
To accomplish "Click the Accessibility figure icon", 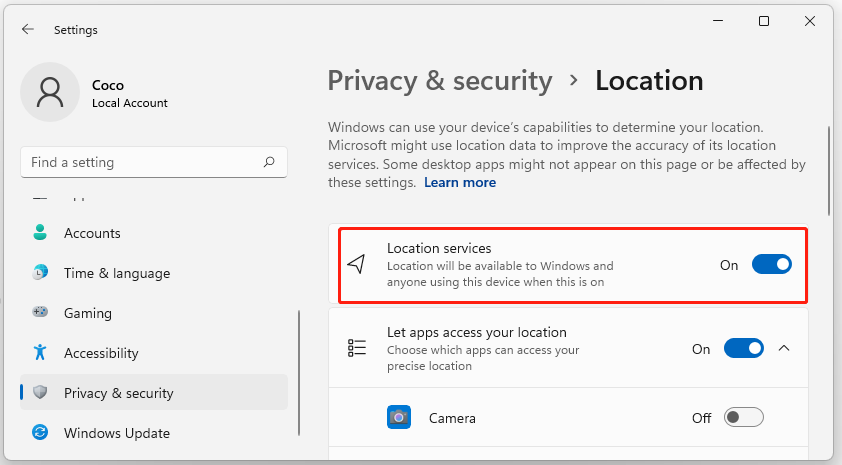I will click(40, 352).
